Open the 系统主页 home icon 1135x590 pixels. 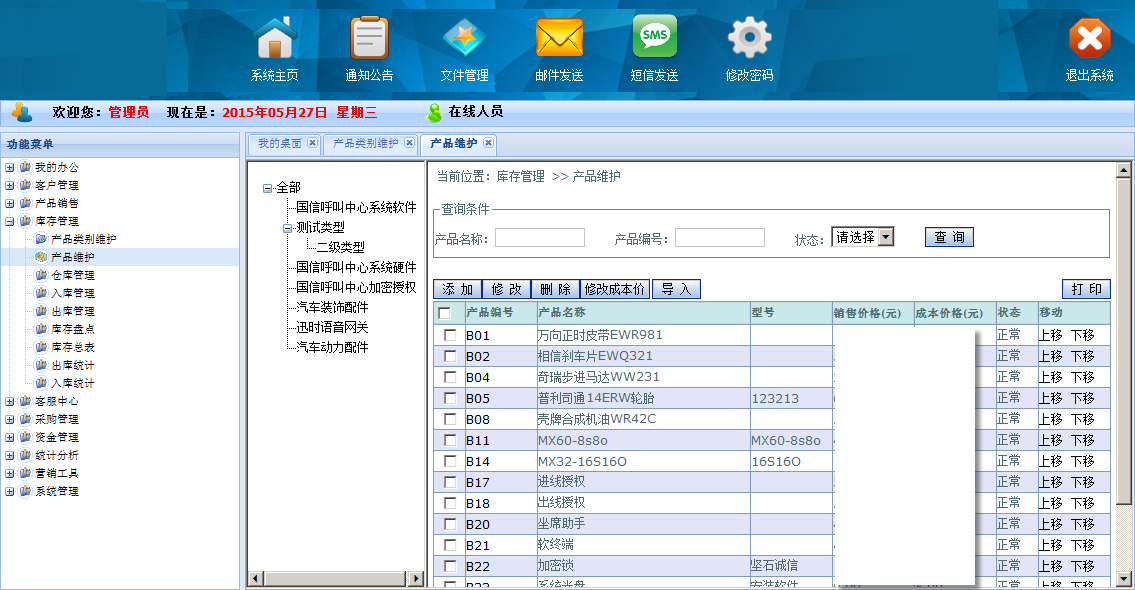click(x=275, y=39)
